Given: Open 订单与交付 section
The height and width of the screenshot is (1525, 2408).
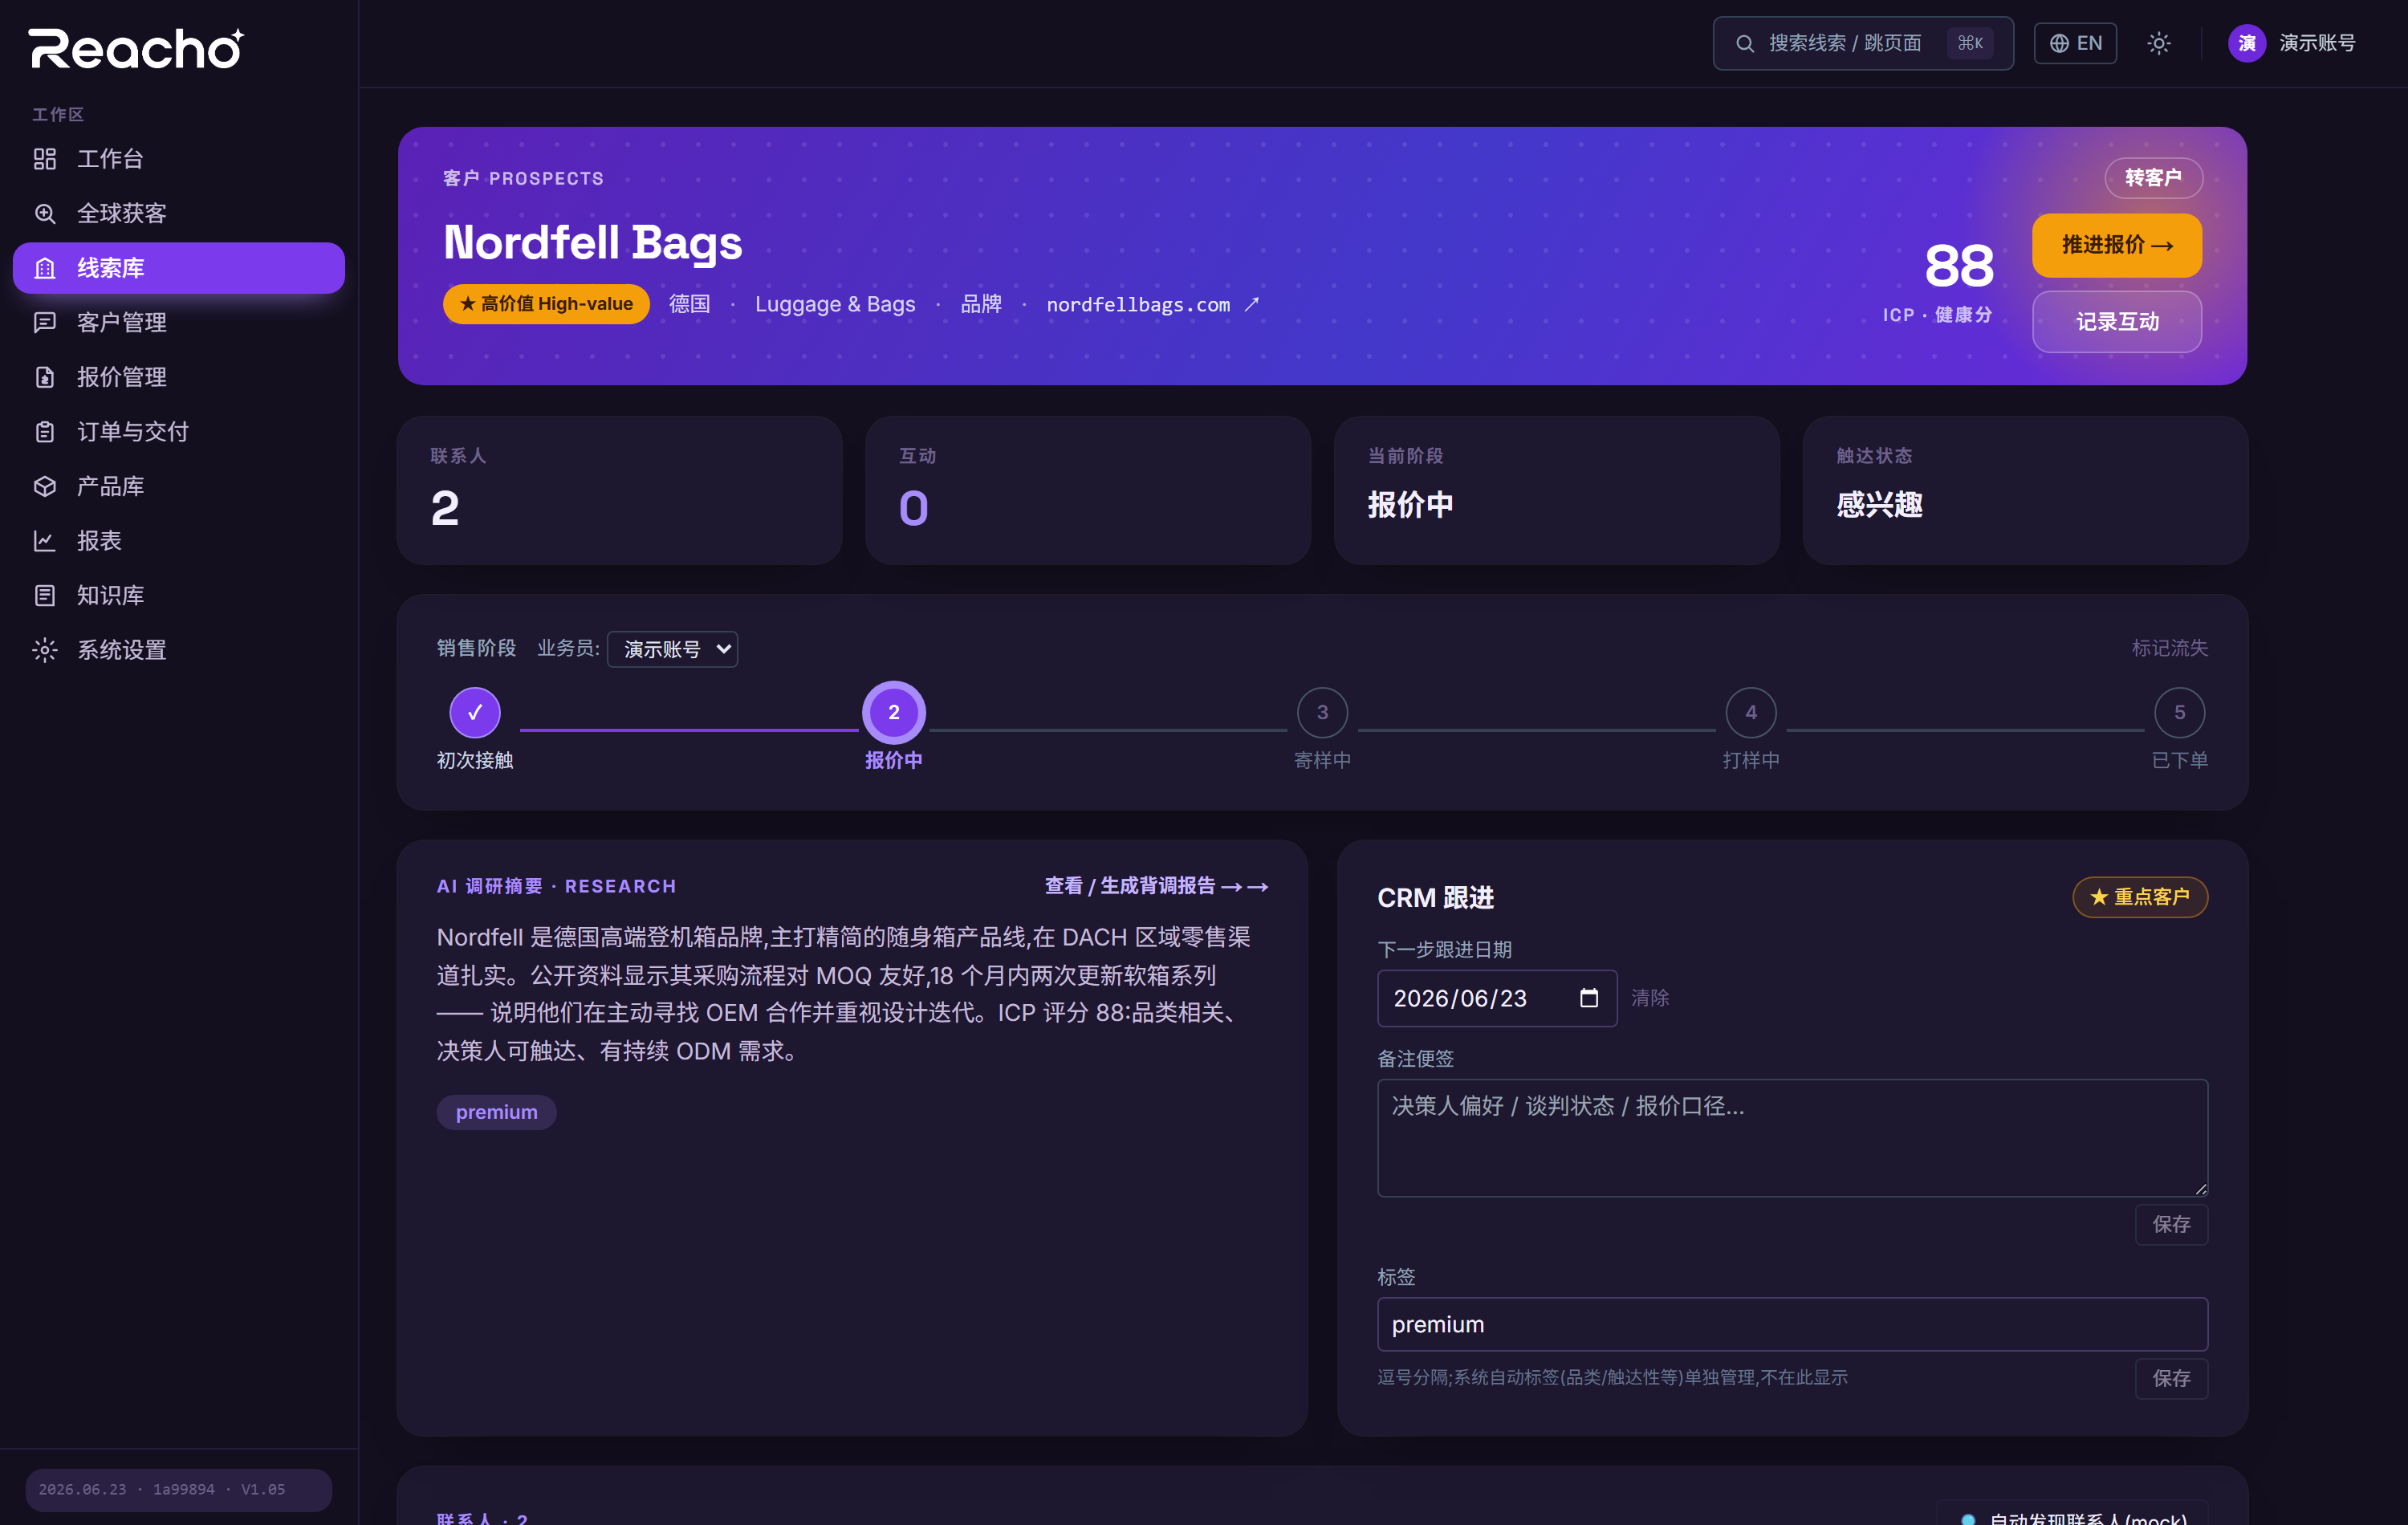Looking at the screenshot, I should click(x=179, y=431).
